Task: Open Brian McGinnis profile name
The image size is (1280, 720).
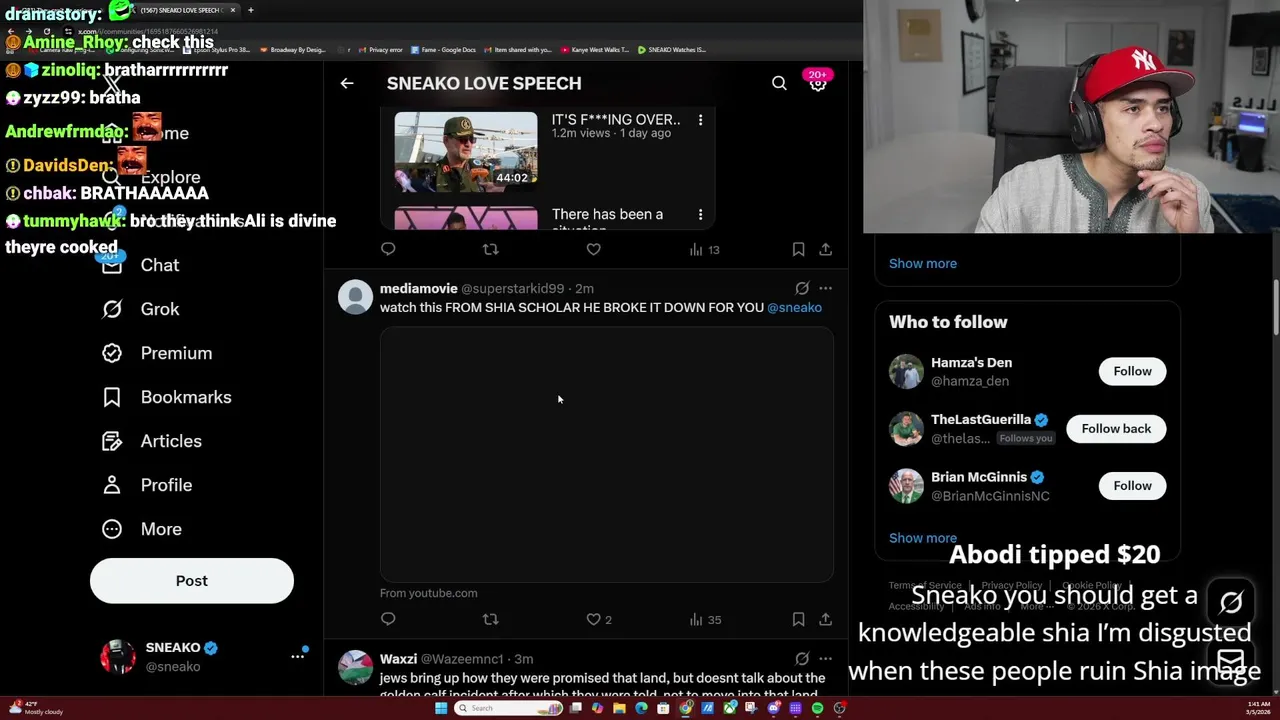Action: click(979, 477)
